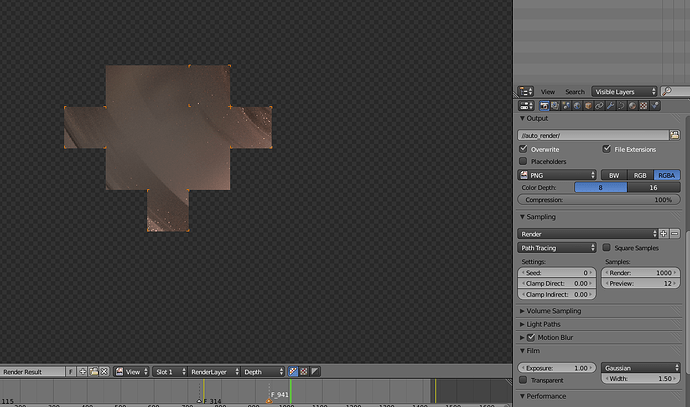The height and width of the screenshot is (407, 690).
Task: Select color and alpha display channel
Action: tap(293, 372)
